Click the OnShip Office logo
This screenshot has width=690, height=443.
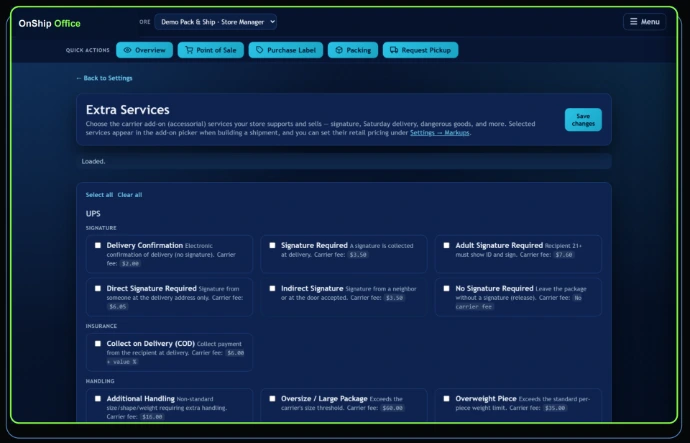pos(49,23)
